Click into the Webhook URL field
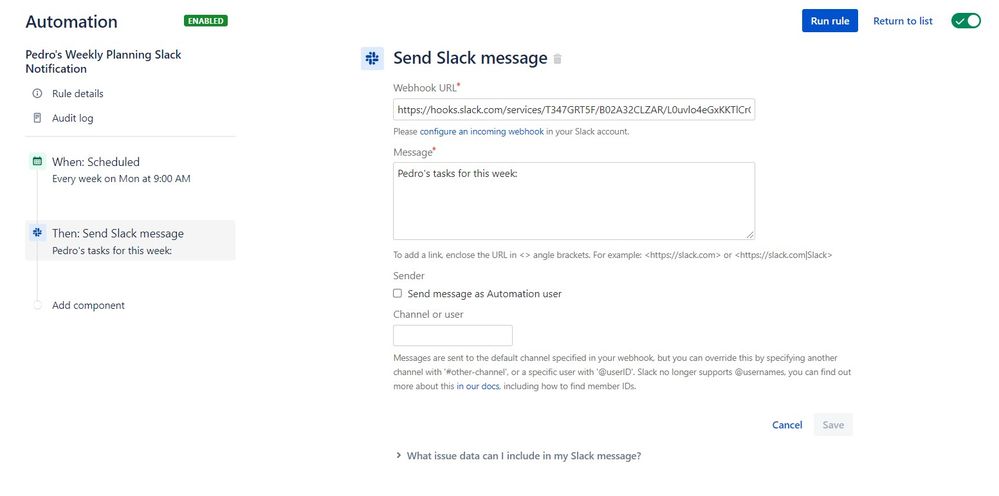Screen dimensions: 999x496 [574, 110]
